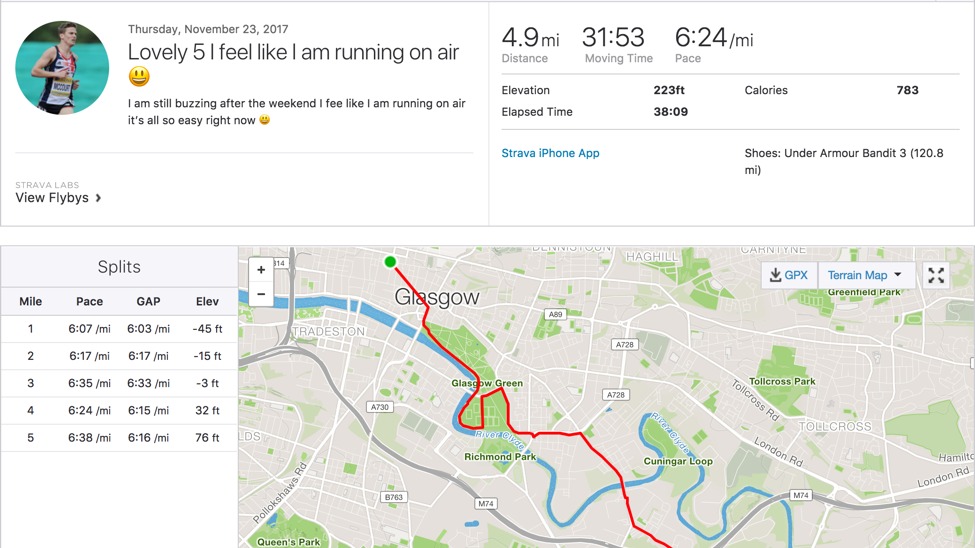Click the Pace column header in Splits
The height and width of the screenshot is (548, 975).
tap(89, 301)
